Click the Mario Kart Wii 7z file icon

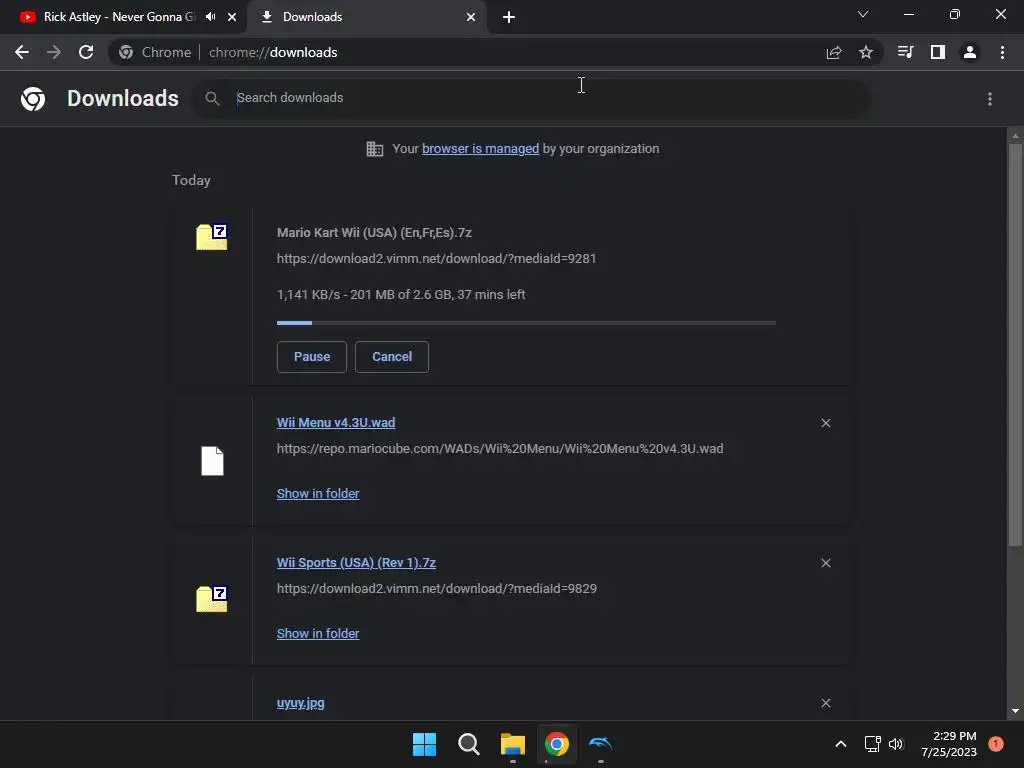[212, 236]
